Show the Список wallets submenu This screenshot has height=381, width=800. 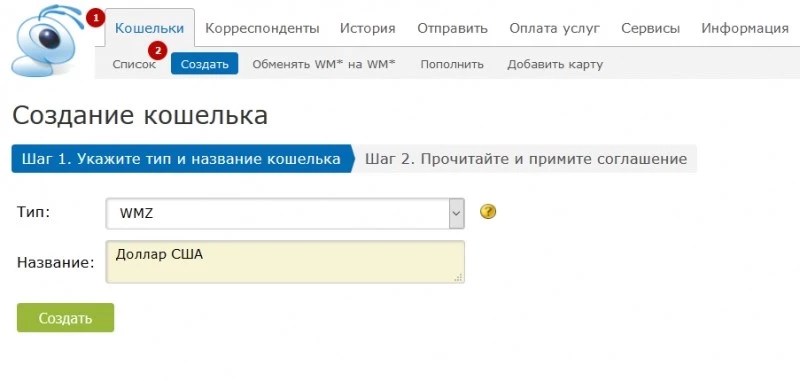point(134,65)
